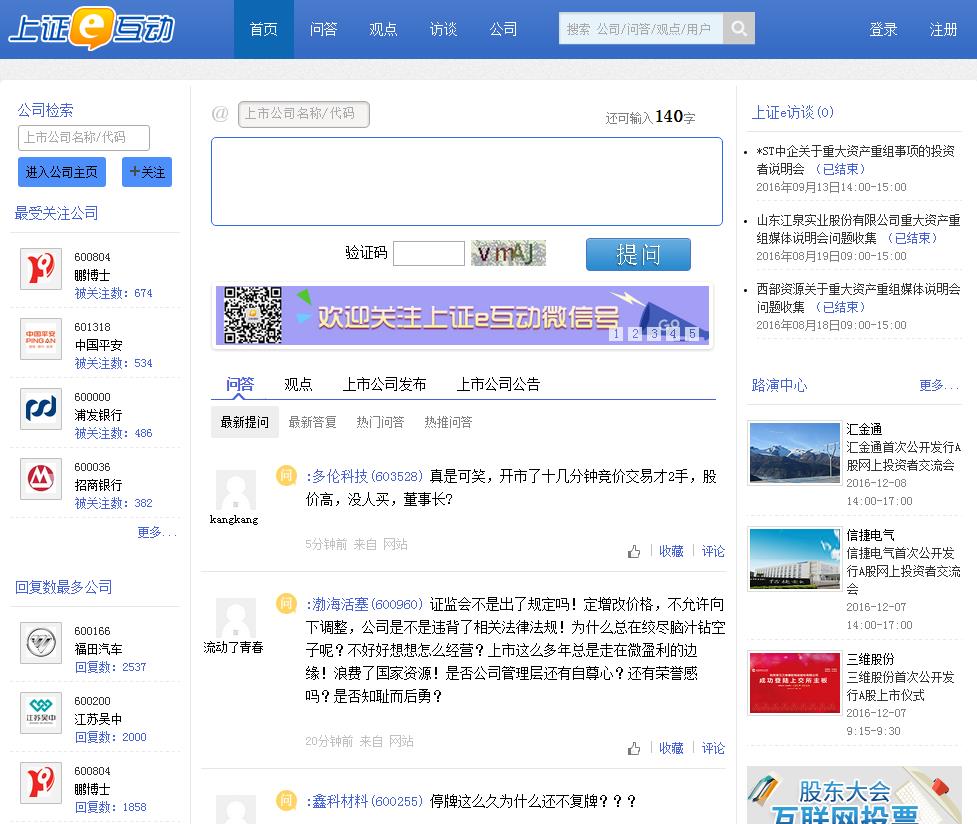Click 收藏 on 多伦科技 question
The height and width of the screenshot is (824, 977).
coord(671,552)
